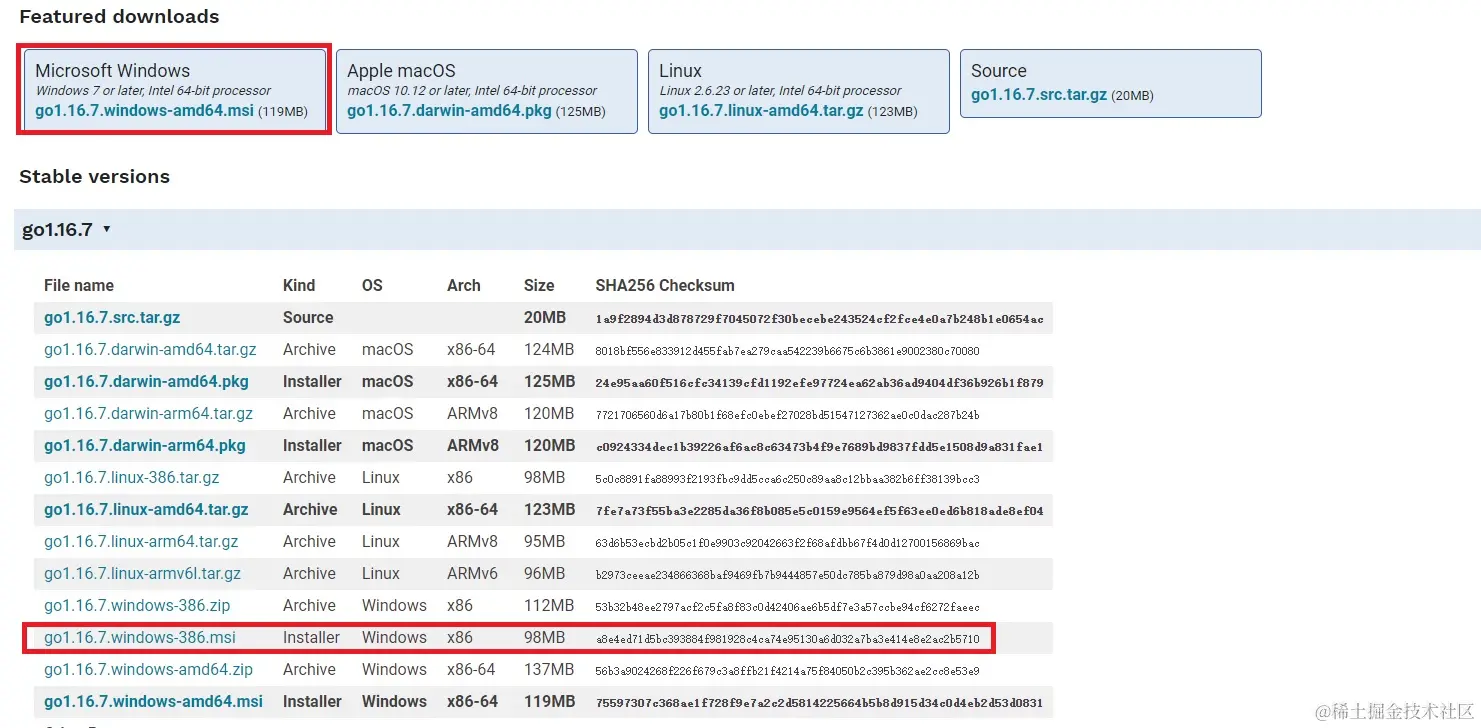This screenshot has width=1481, height=728.
Task: Select the 'File name' column header
Action: [79, 285]
